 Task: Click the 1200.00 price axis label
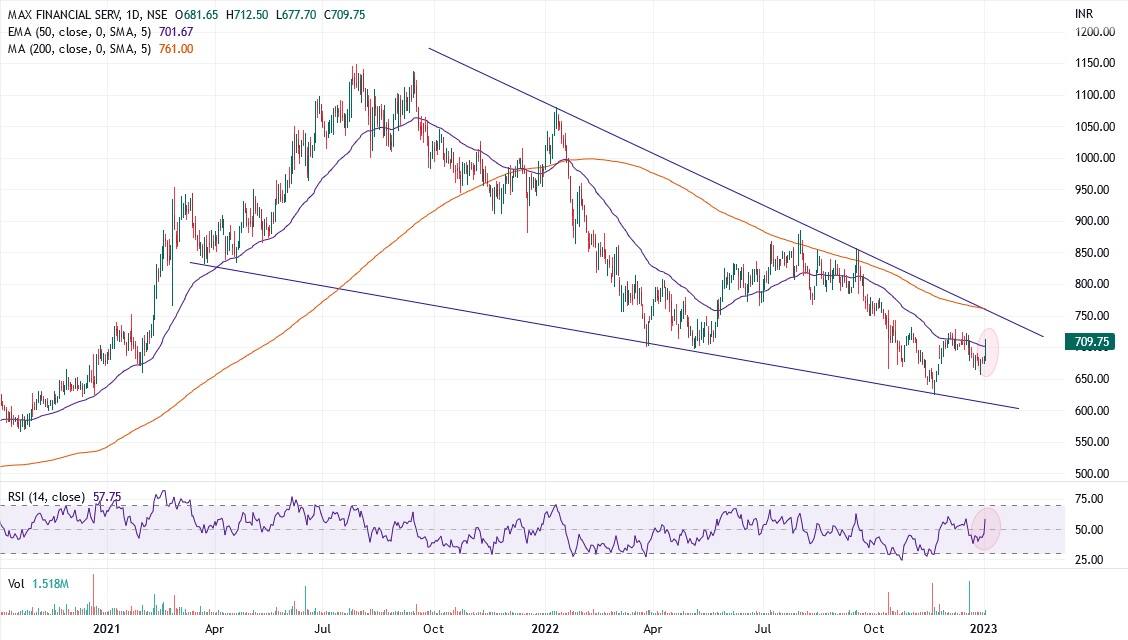(x=1093, y=32)
